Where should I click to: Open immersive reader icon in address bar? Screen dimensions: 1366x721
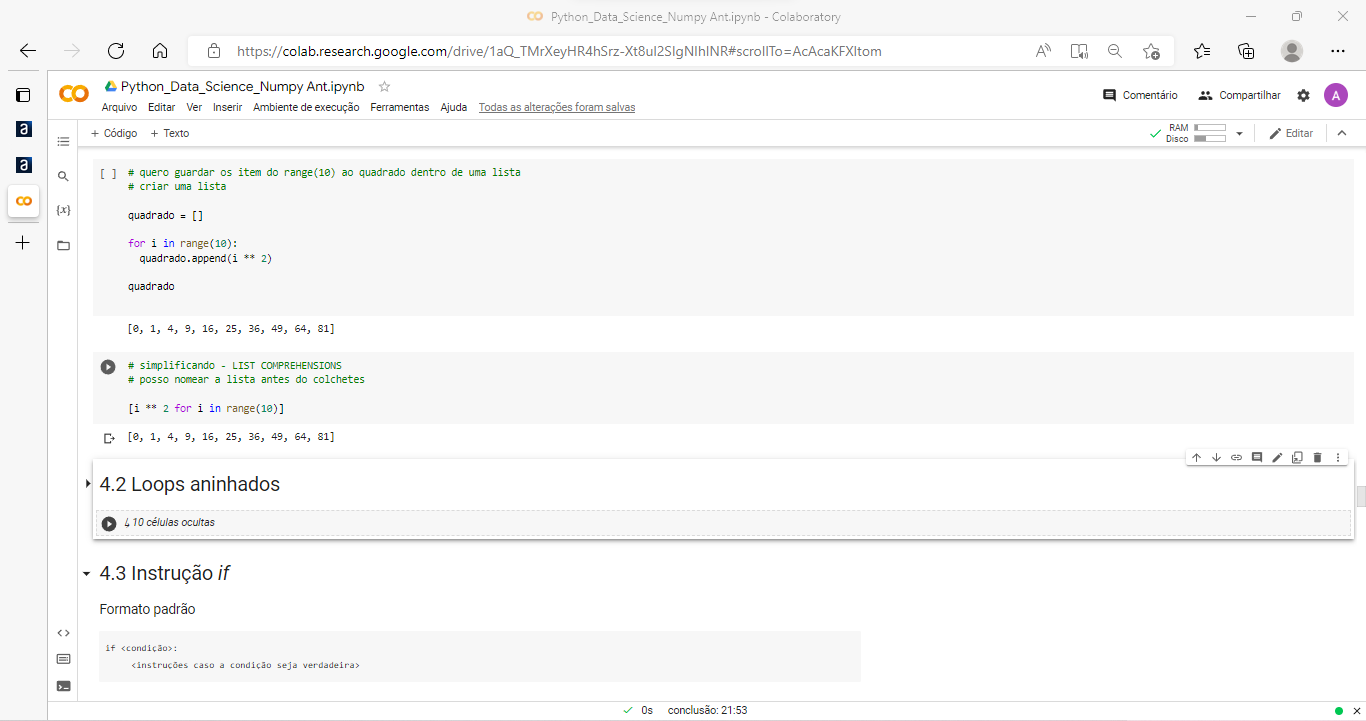point(1079,51)
